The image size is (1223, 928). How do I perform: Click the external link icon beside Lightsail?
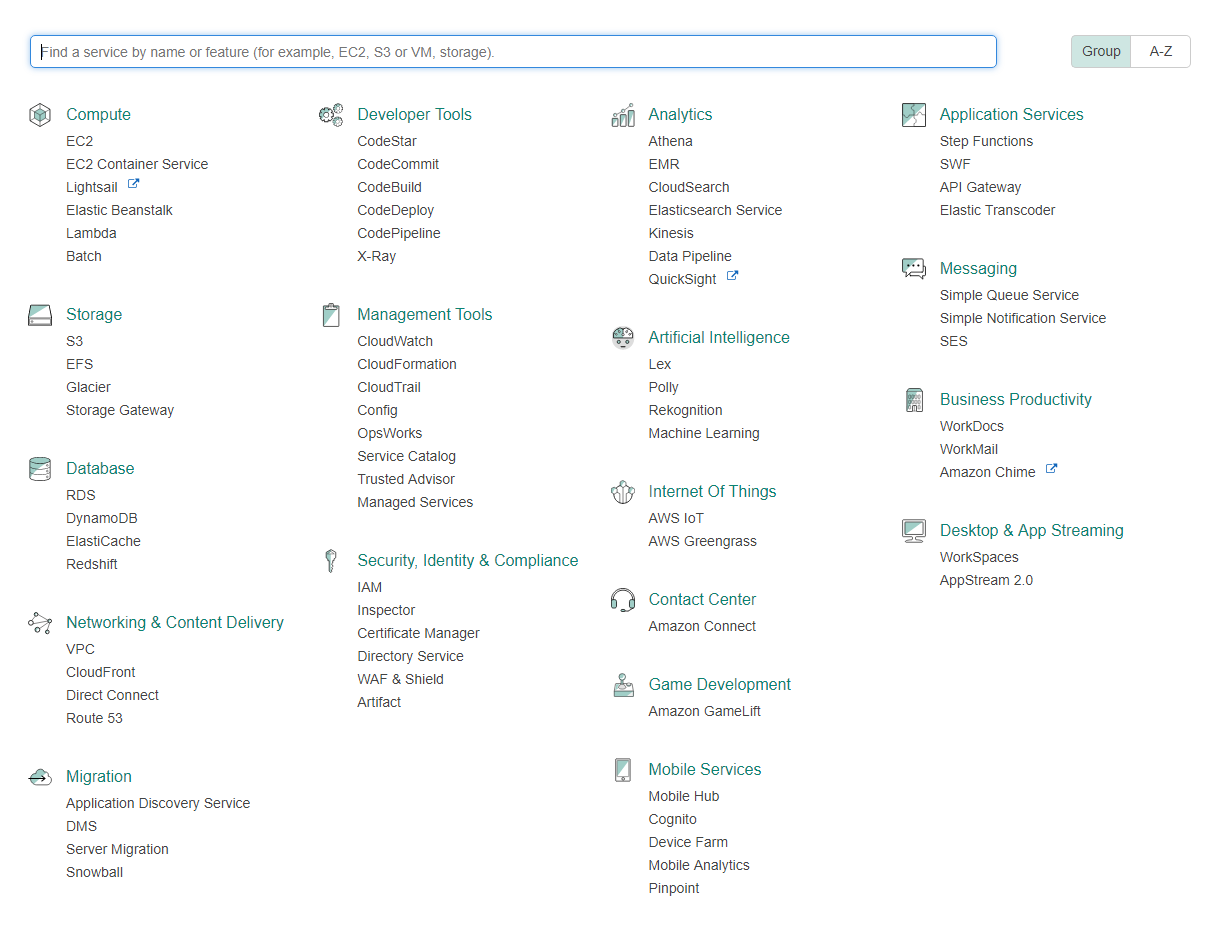tap(134, 185)
